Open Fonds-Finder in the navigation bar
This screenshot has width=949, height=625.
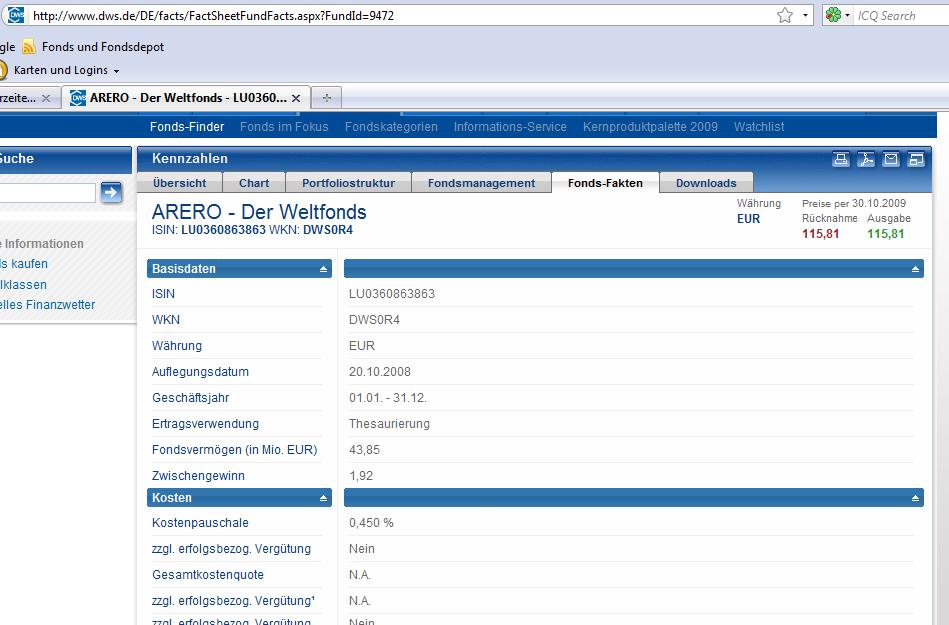coord(187,126)
